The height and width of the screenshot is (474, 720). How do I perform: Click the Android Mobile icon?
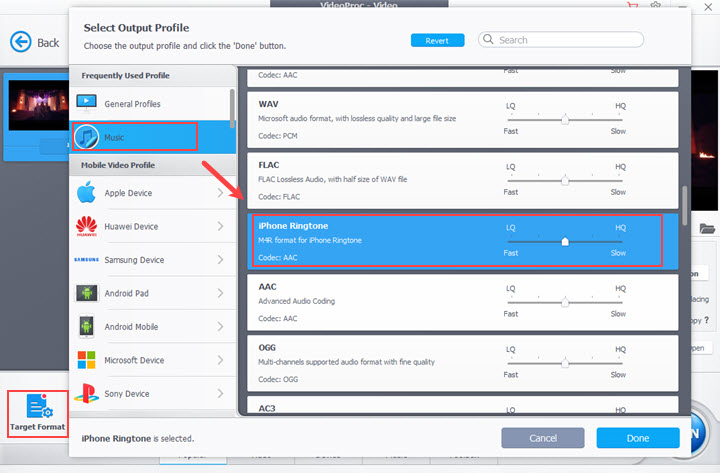pos(86,327)
